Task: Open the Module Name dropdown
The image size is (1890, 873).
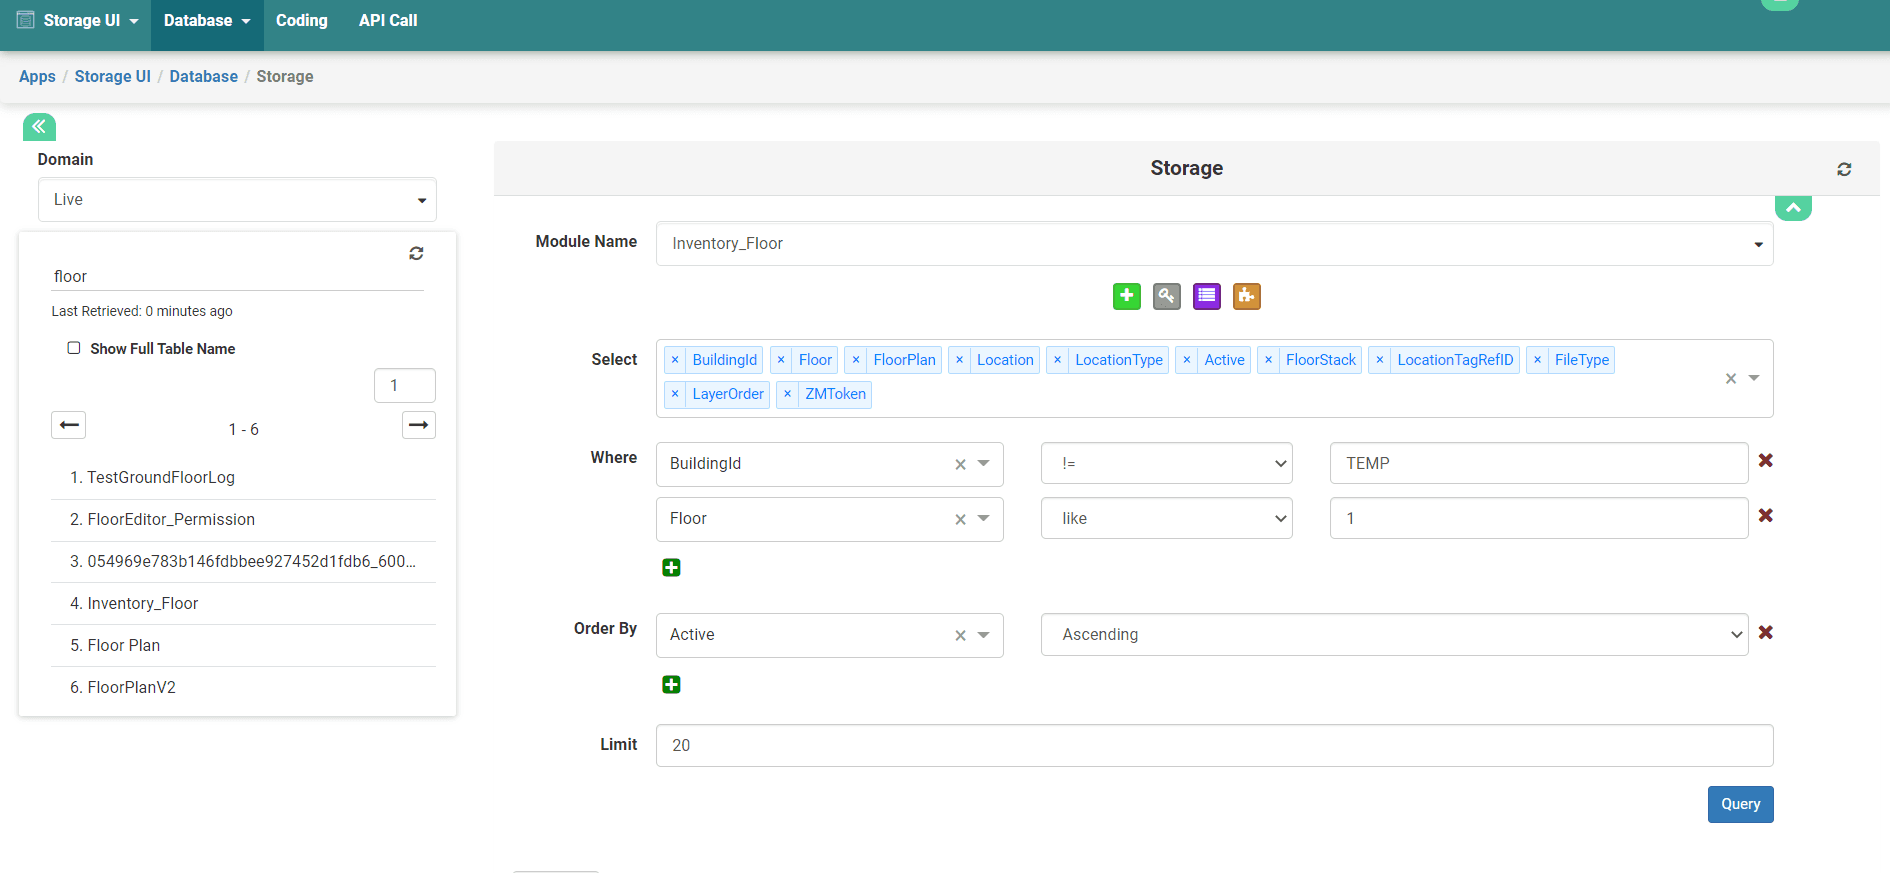Action: (x=1214, y=244)
